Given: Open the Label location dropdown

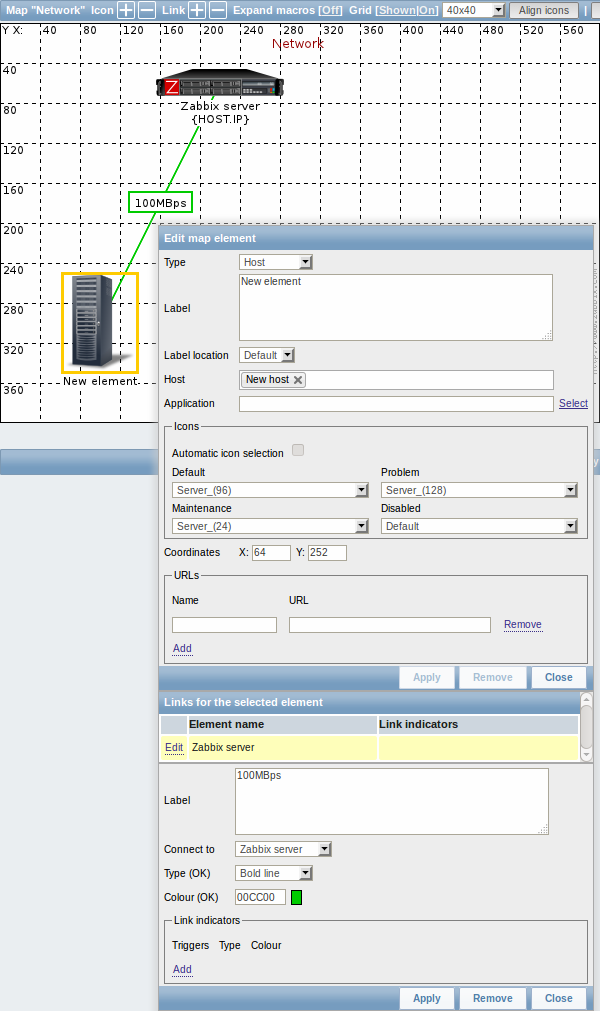Looking at the screenshot, I should [267, 355].
